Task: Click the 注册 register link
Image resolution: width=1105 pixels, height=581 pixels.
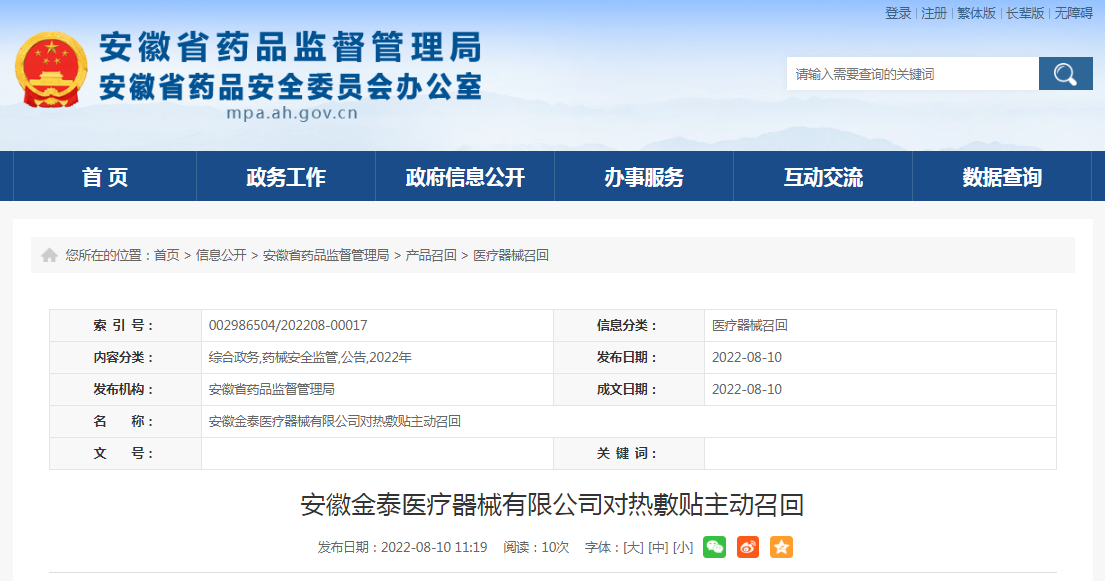Action: 934,13
